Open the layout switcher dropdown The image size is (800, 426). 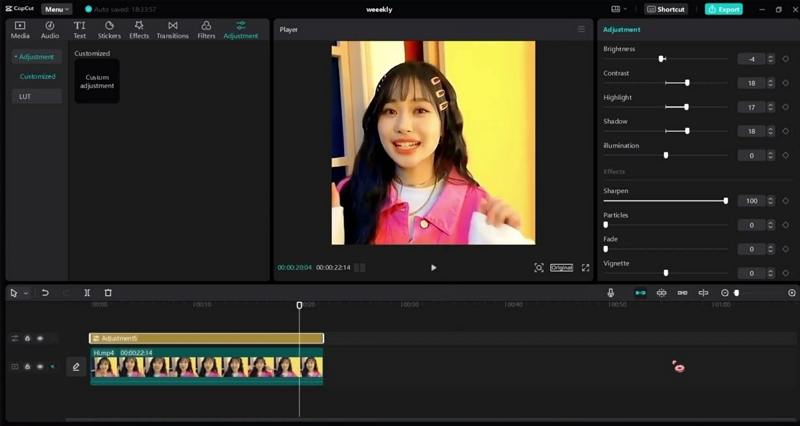click(618, 9)
